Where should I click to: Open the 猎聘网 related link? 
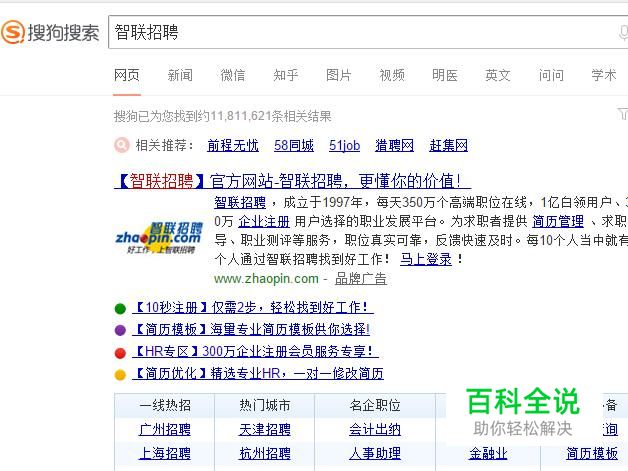[395, 145]
